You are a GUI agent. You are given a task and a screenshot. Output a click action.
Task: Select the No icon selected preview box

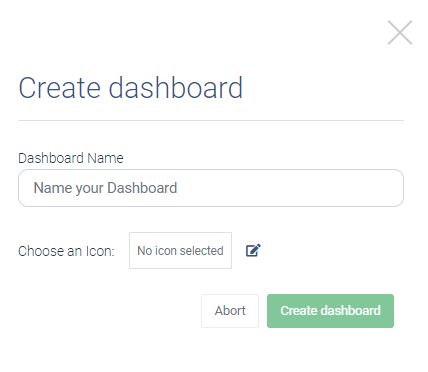point(180,250)
